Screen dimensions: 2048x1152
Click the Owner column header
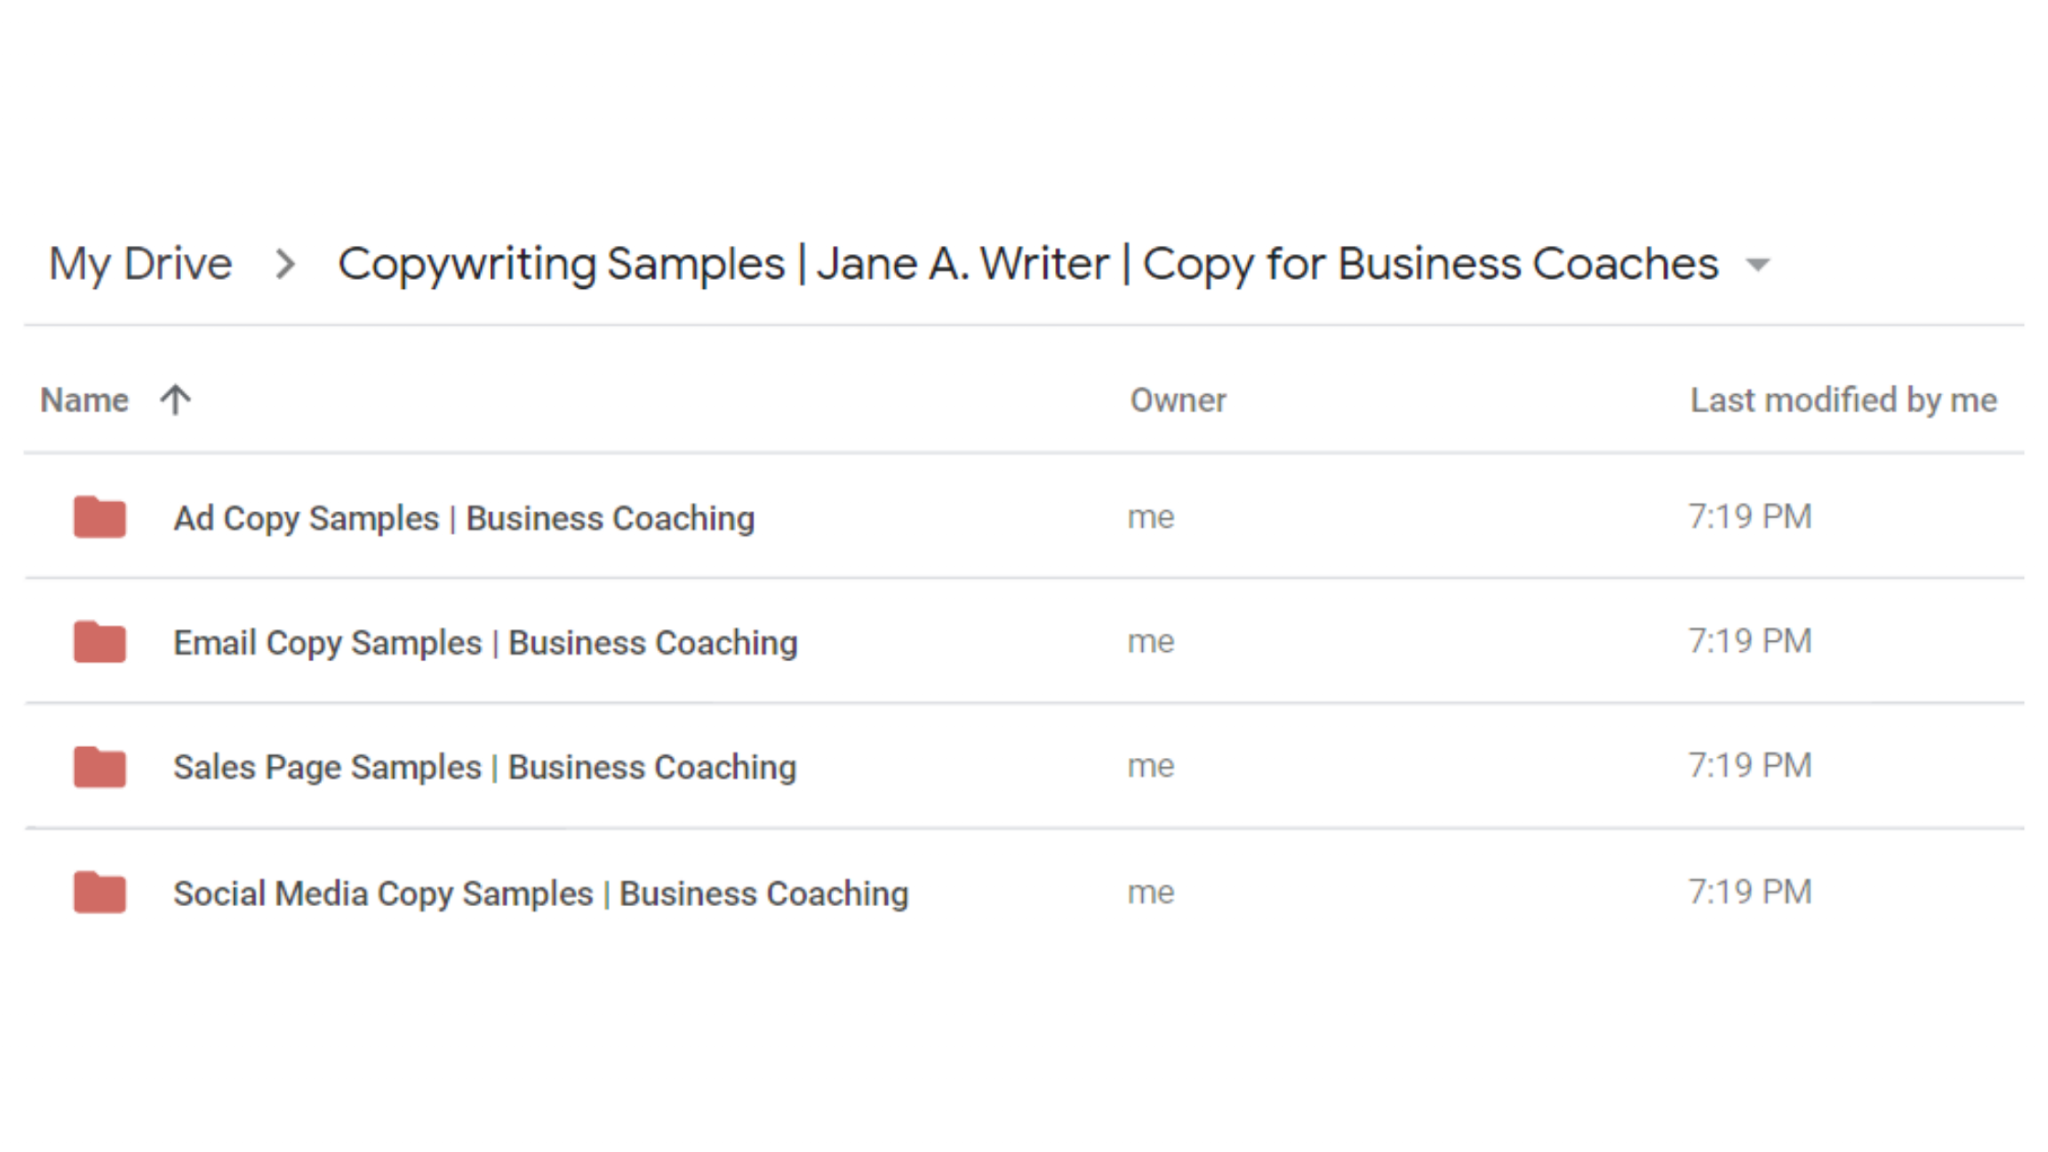point(1180,399)
